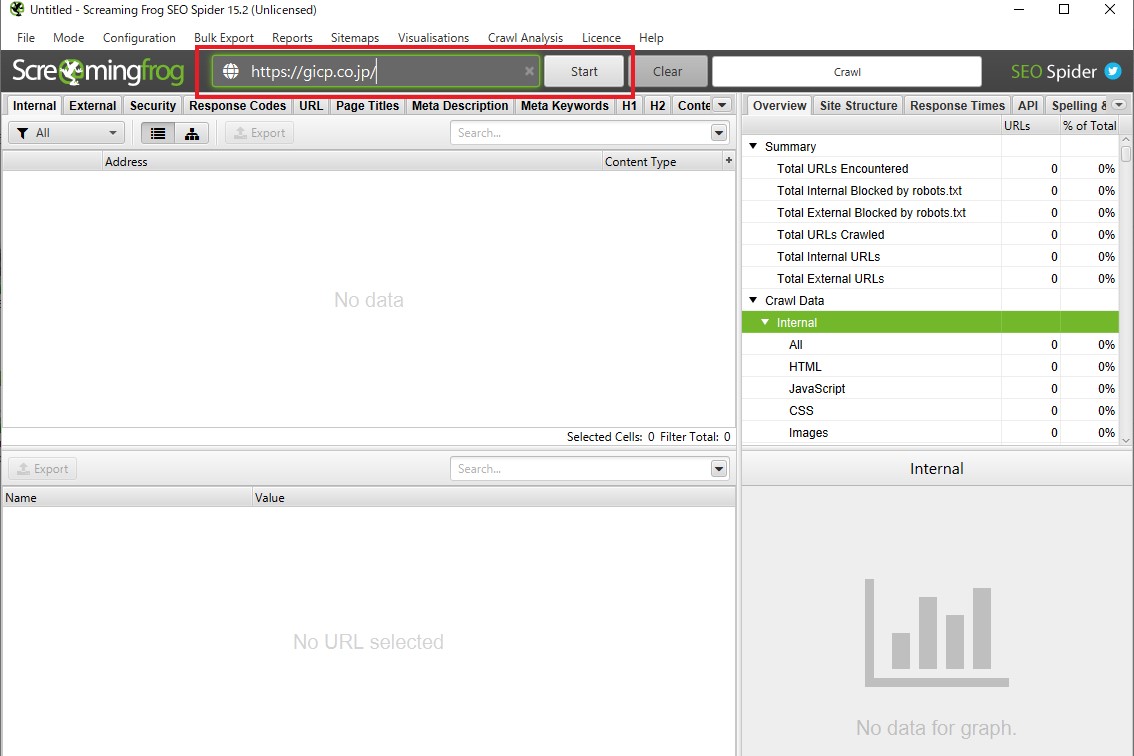Click the app icon in title bar
Screen dimensions: 1134x756
17,9
